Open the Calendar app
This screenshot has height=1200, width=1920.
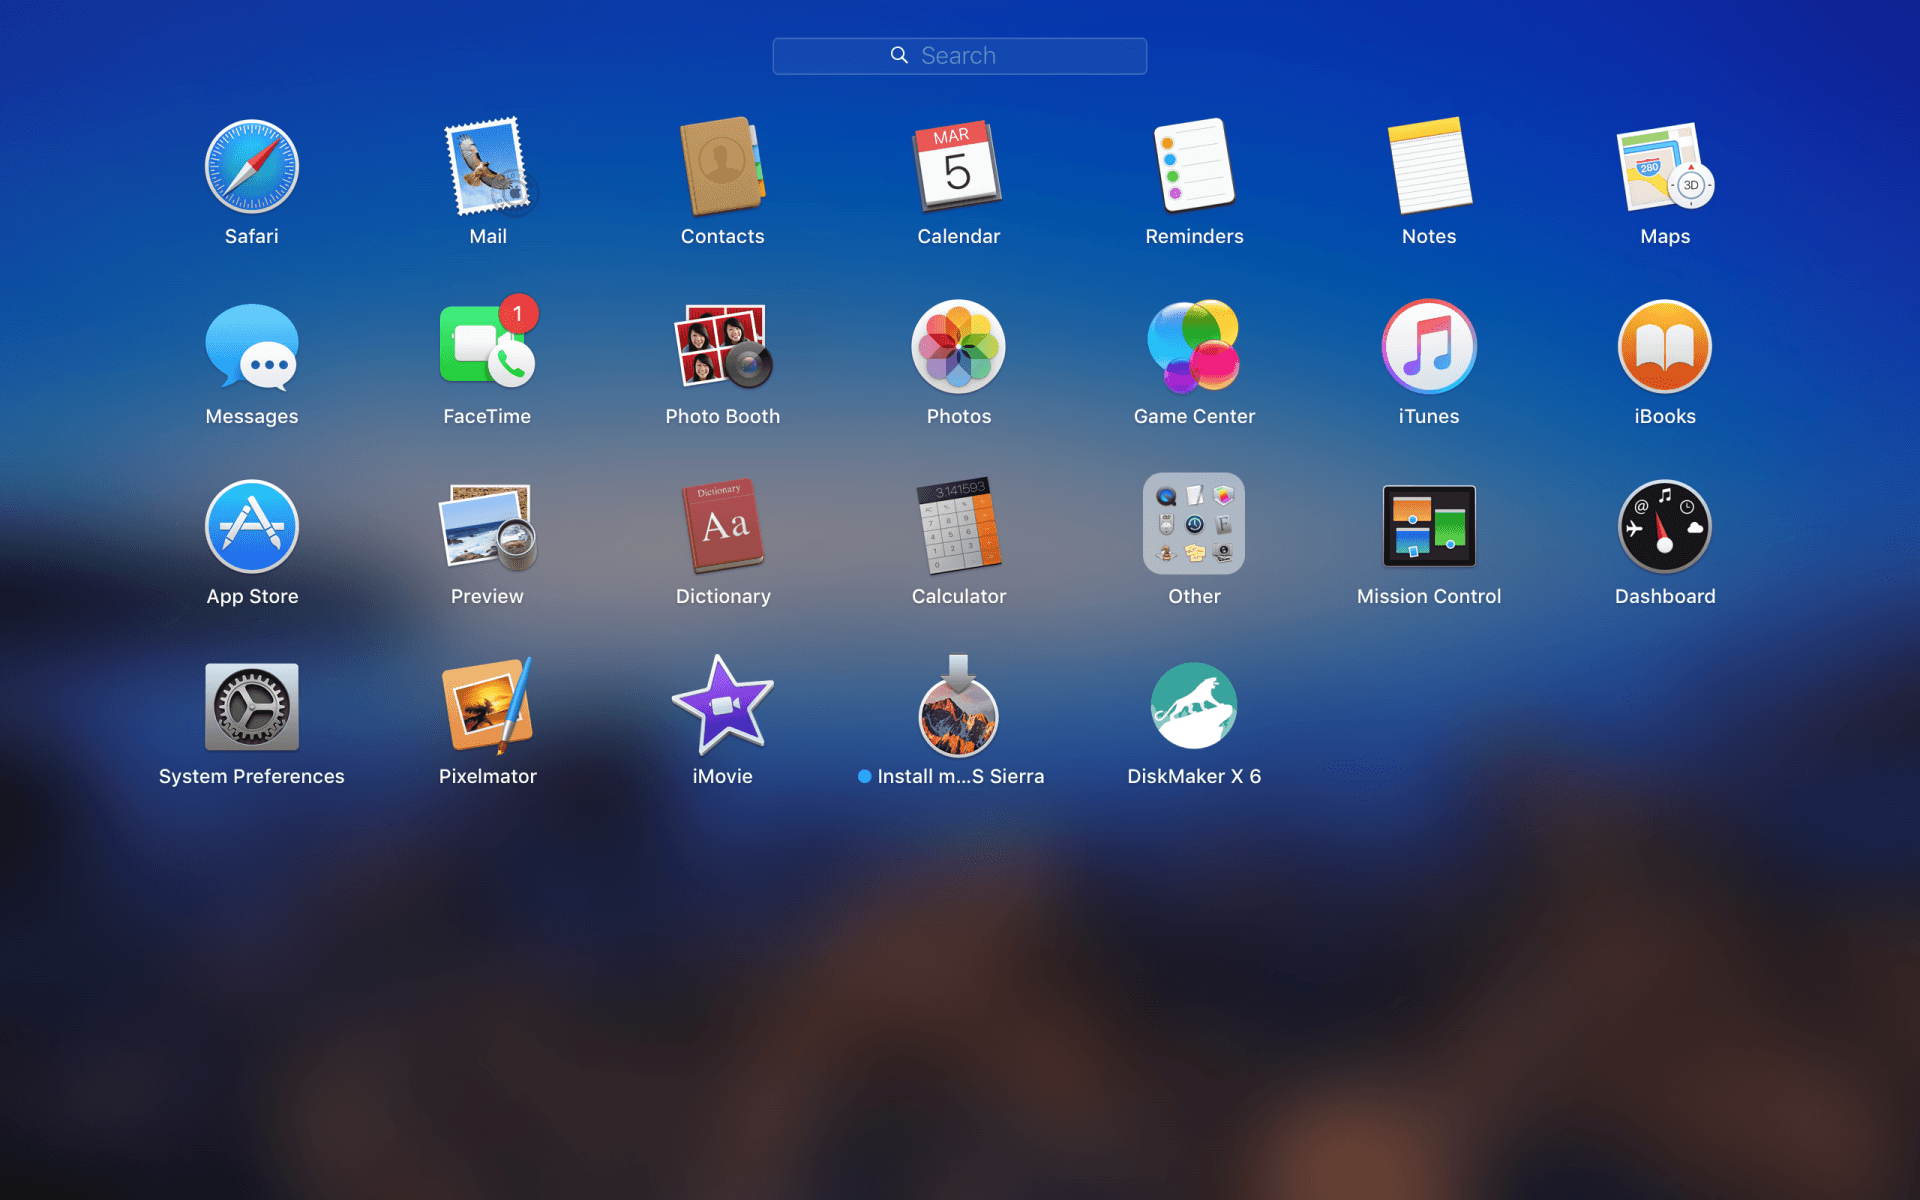[958, 167]
